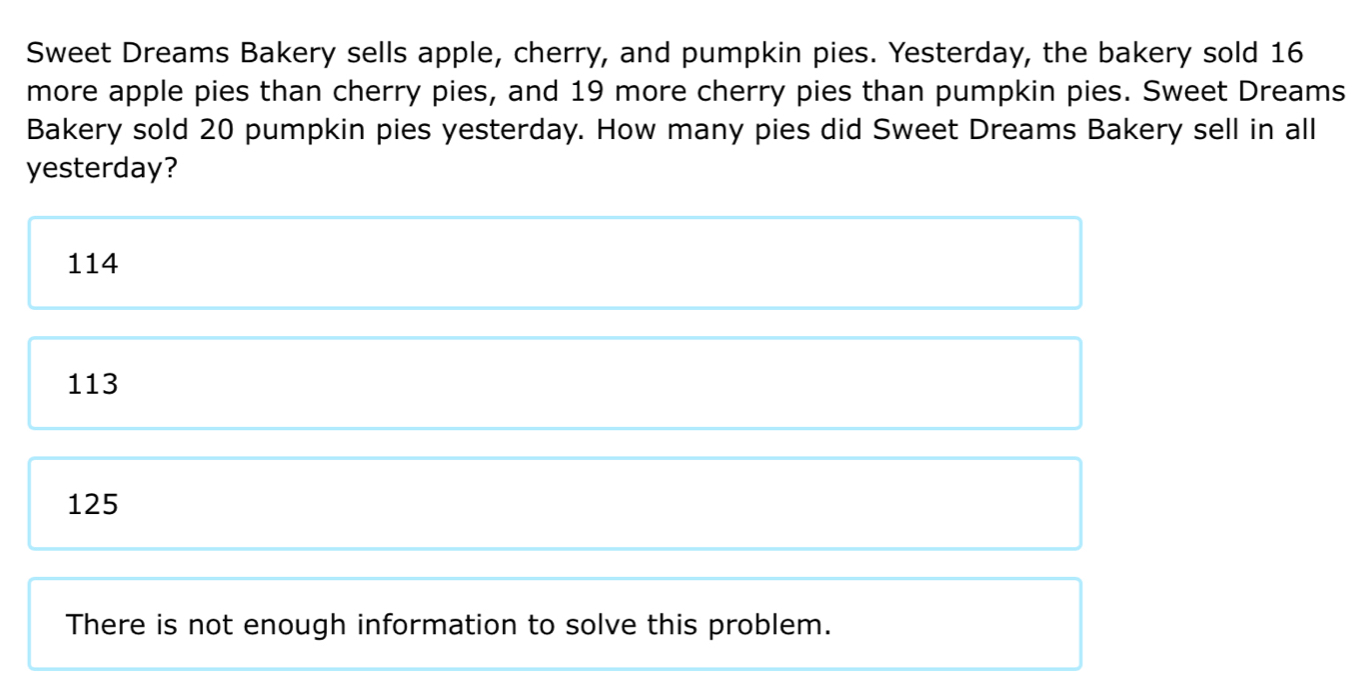Click the number 113 text
The height and width of the screenshot is (680, 1353).
[x=93, y=383]
